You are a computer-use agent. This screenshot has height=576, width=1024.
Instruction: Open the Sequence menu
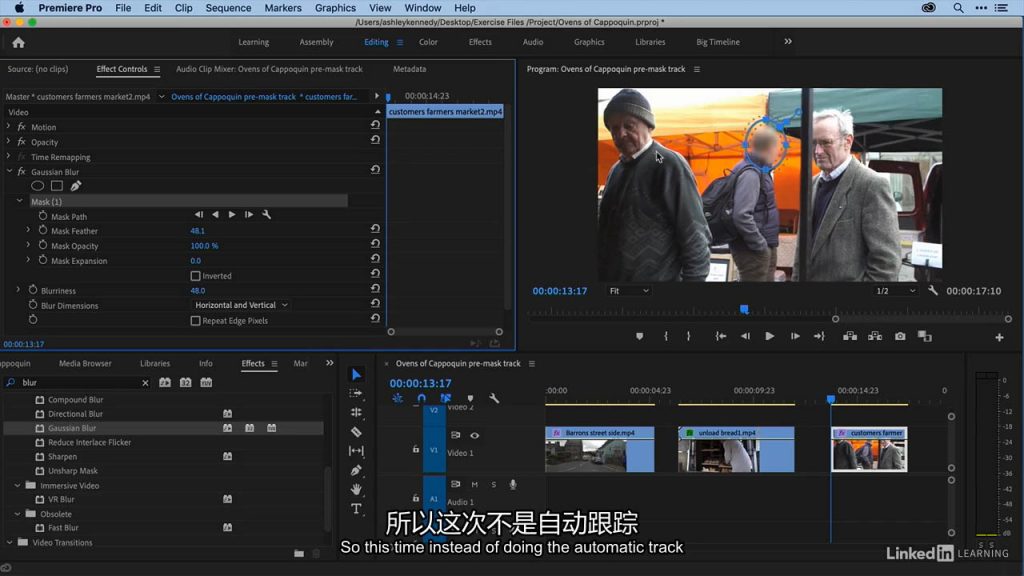click(228, 8)
